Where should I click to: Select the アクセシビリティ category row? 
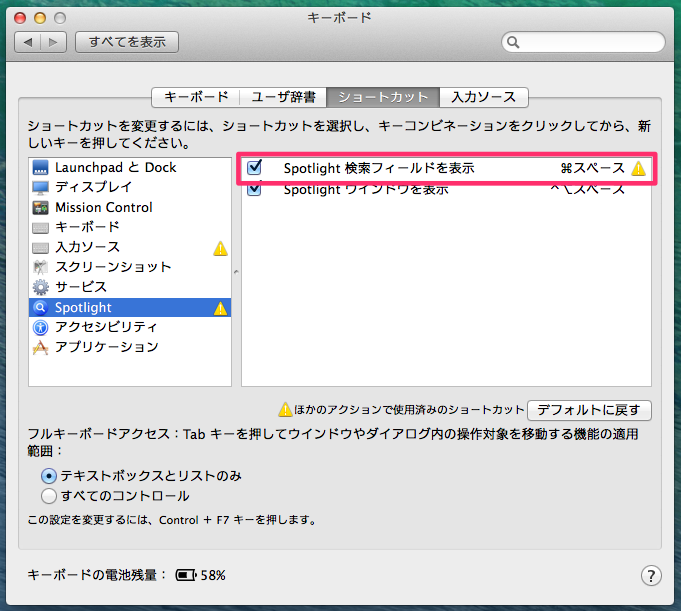coord(130,327)
